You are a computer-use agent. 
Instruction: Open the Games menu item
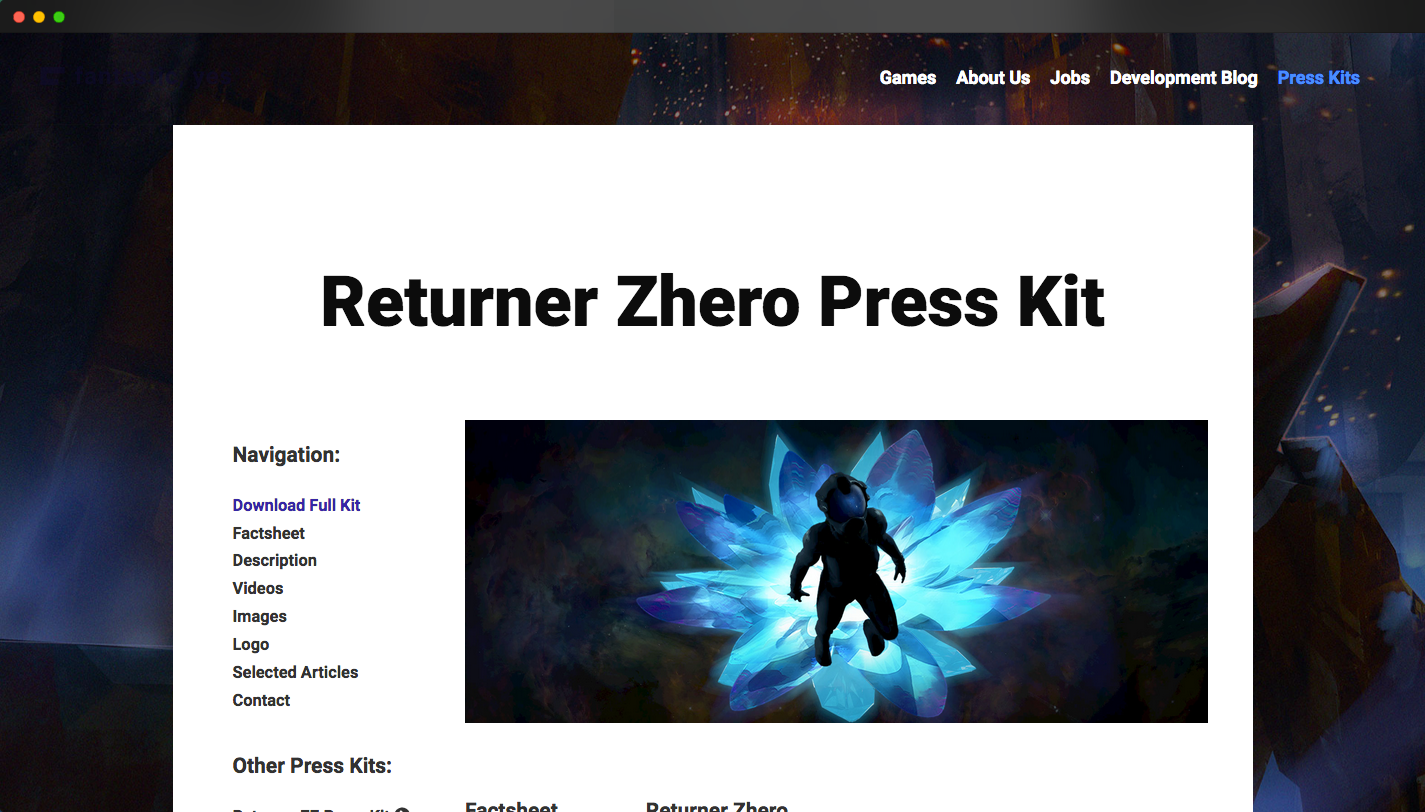click(907, 78)
